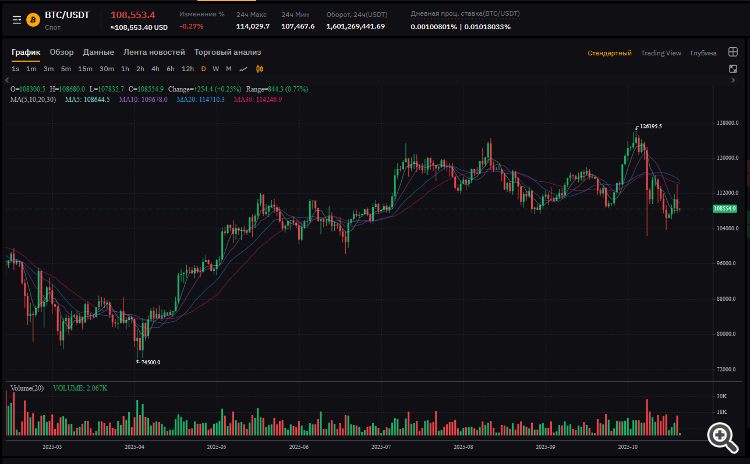Click the orange Bitcoin coin icon
The width and height of the screenshot is (750, 464).
pos(33,20)
